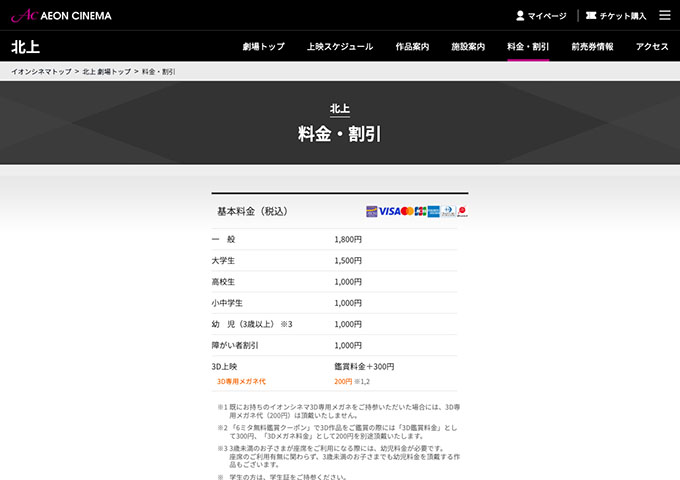The width and height of the screenshot is (680, 480).
Task: Click the orange 200円 price
Action: [343, 382]
